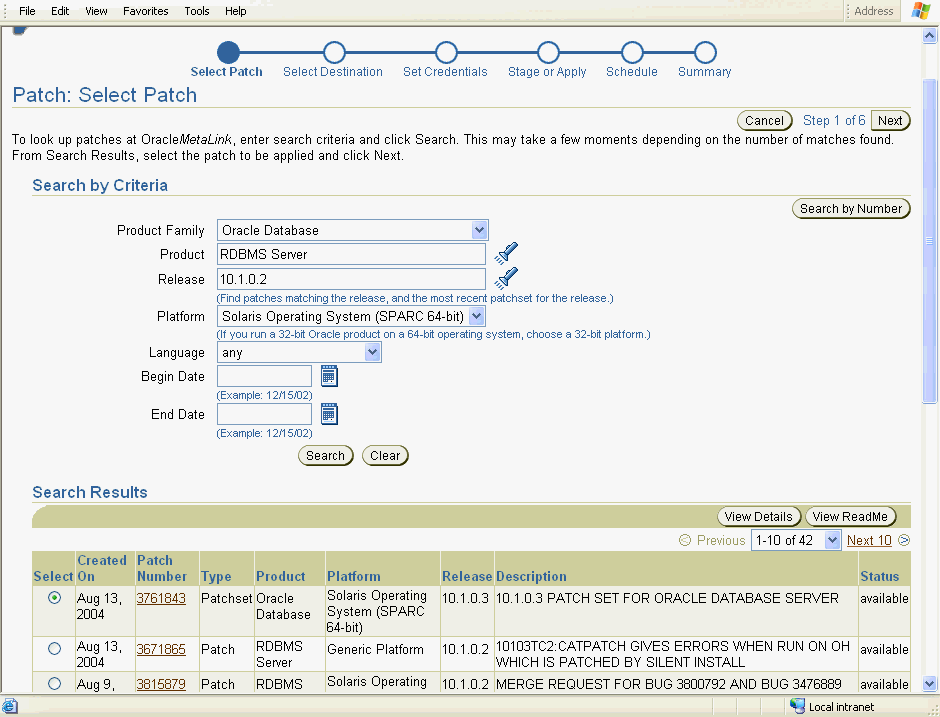Open the Next 10 results link
The width and height of the screenshot is (940, 717).
coord(869,540)
